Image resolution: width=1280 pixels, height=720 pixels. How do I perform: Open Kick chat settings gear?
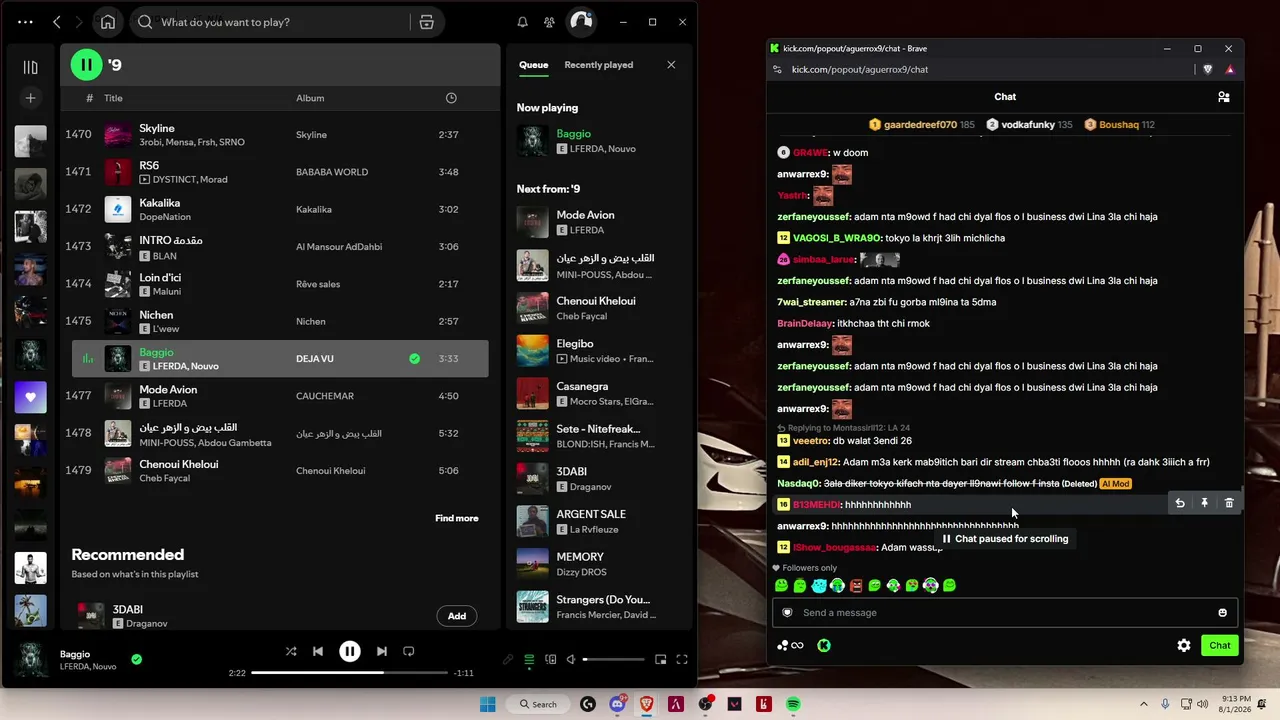1184,646
